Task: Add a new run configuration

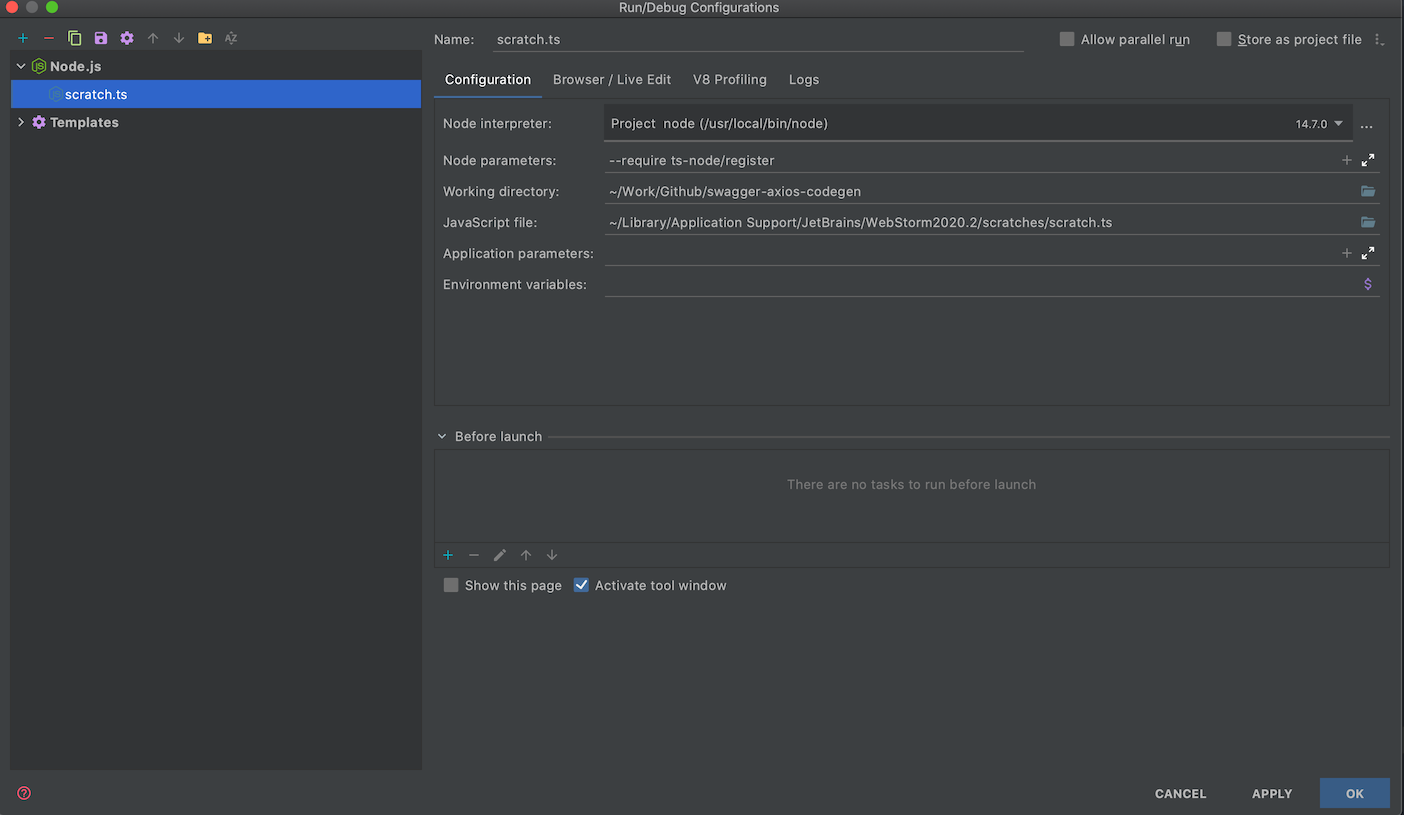Action: point(23,38)
